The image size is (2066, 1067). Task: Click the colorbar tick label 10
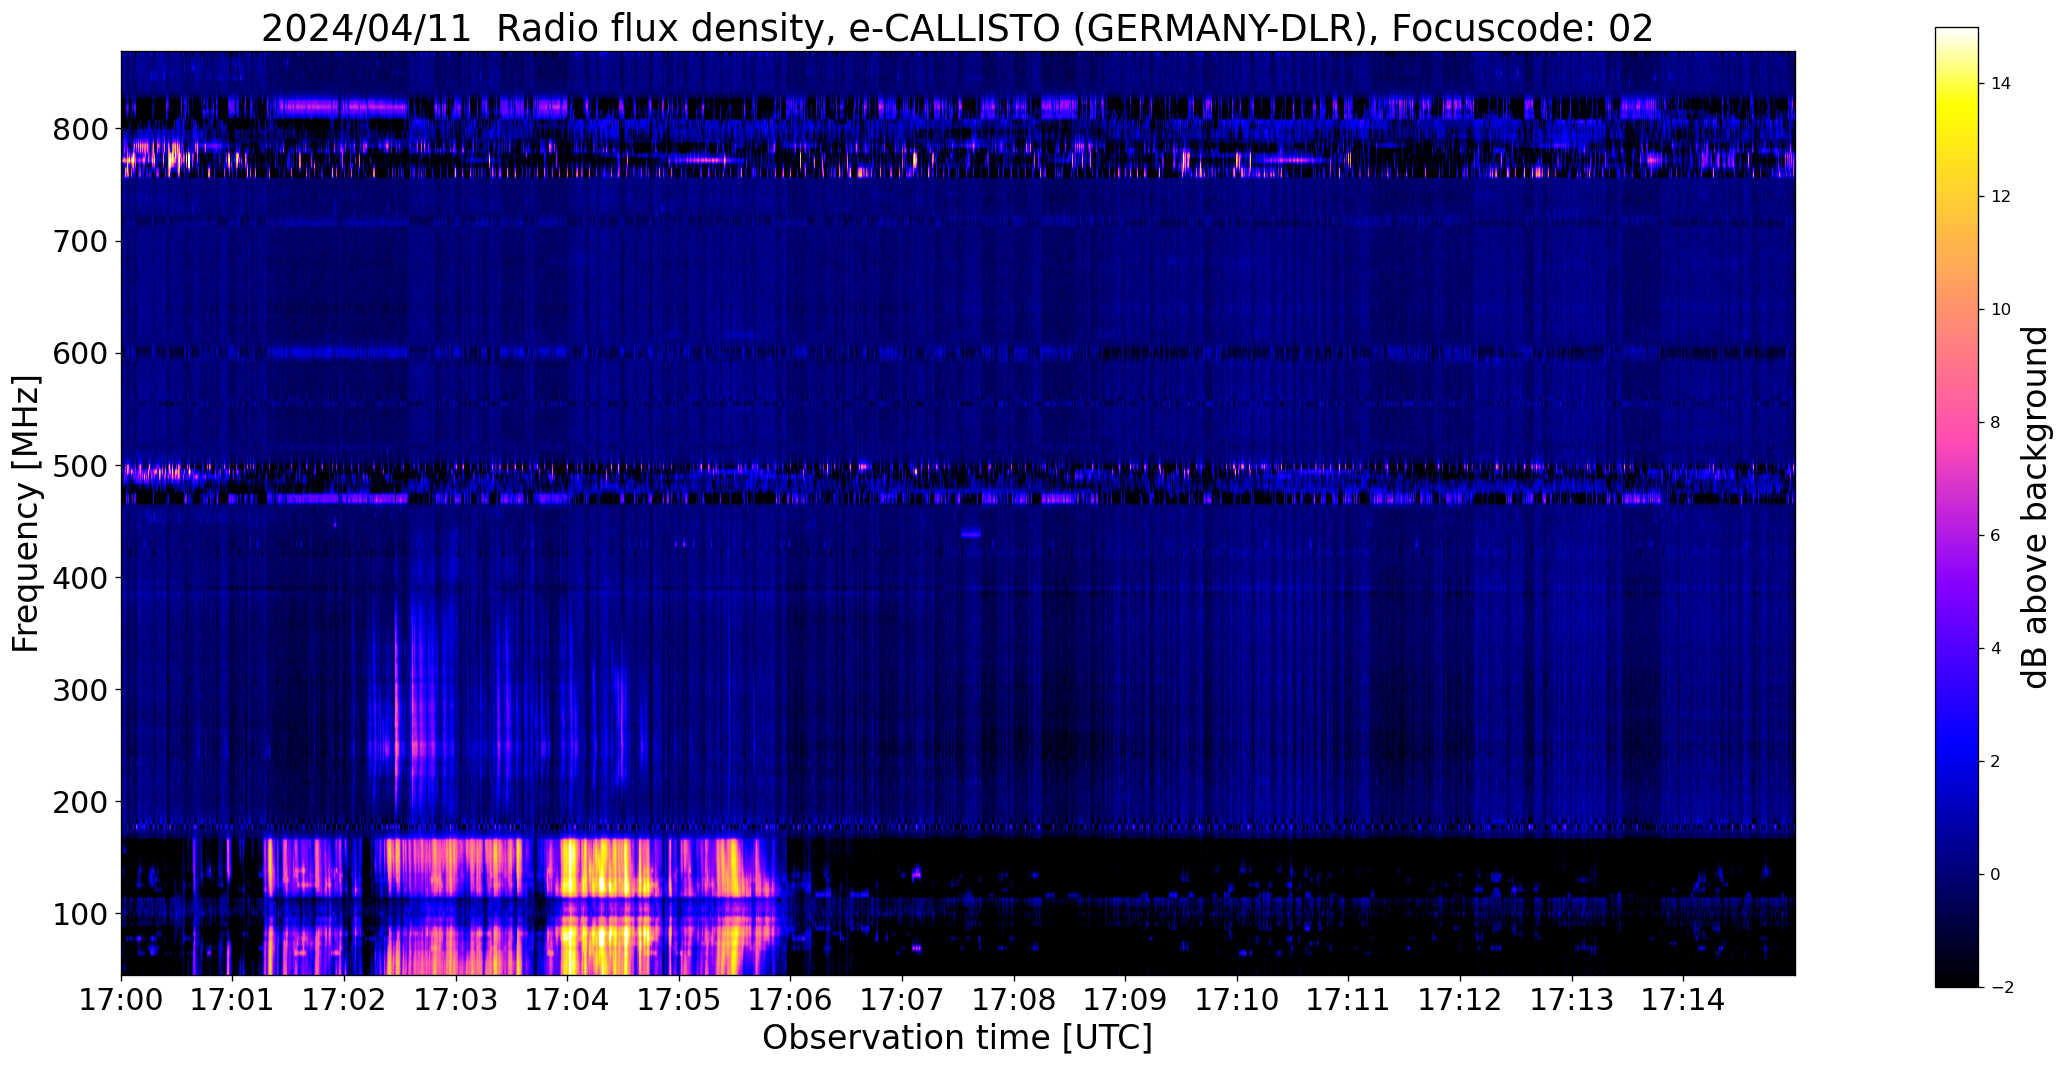(x=2001, y=310)
